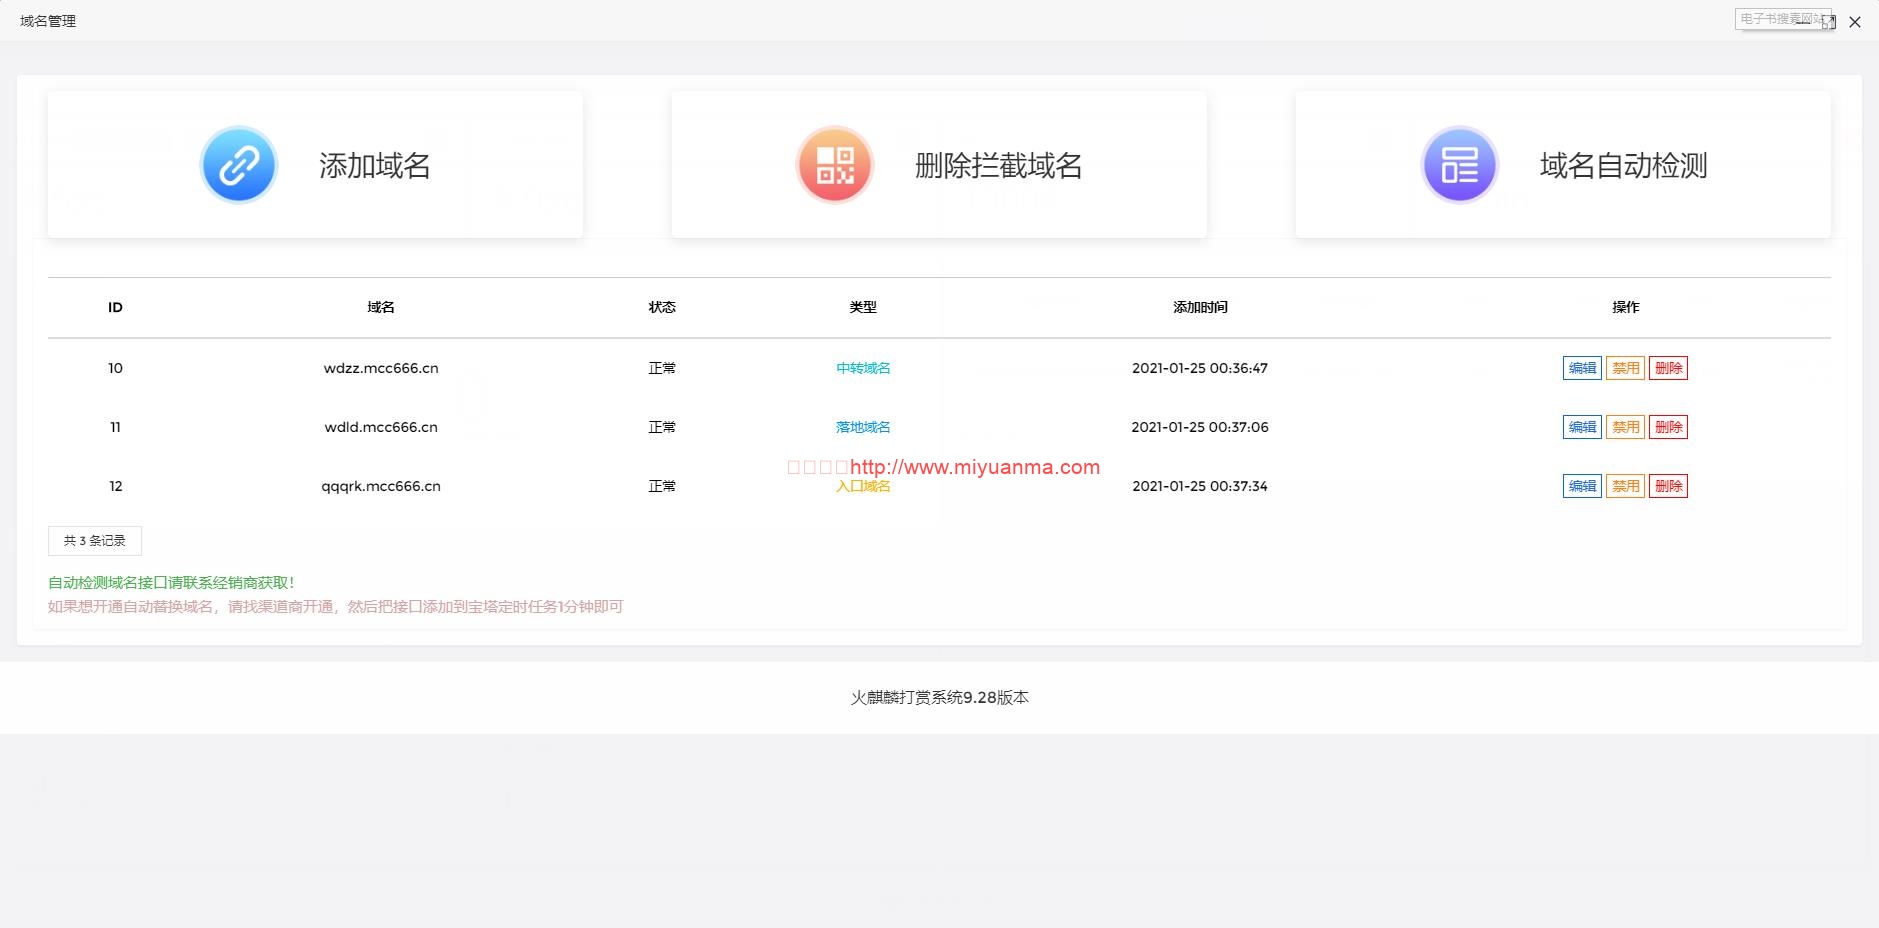Click the ID 10 cell
The image size is (1879, 928).
pyautogui.click(x=115, y=368)
